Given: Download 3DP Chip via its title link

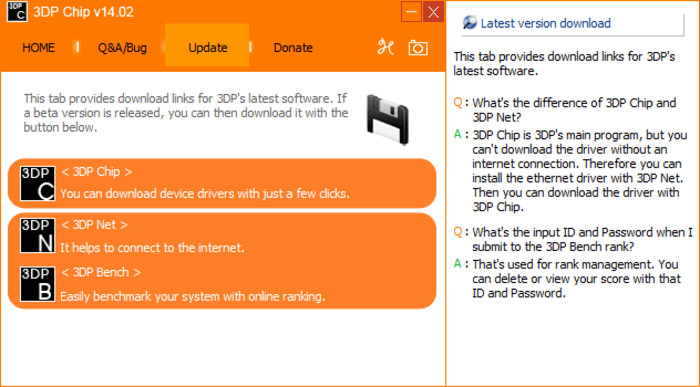Looking at the screenshot, I should point(96,172).
